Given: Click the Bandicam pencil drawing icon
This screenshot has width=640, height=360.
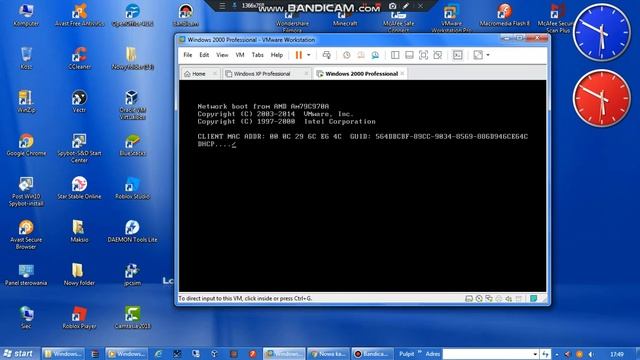Looking at the screenshot, I should pos(406,6).
